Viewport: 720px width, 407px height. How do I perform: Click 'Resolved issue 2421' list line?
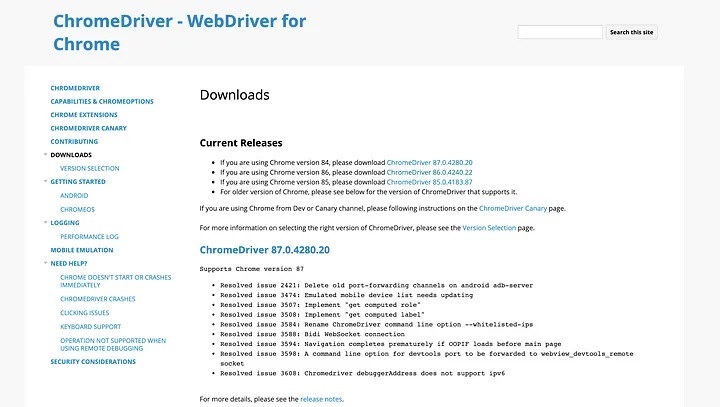(x=377, y=285)
